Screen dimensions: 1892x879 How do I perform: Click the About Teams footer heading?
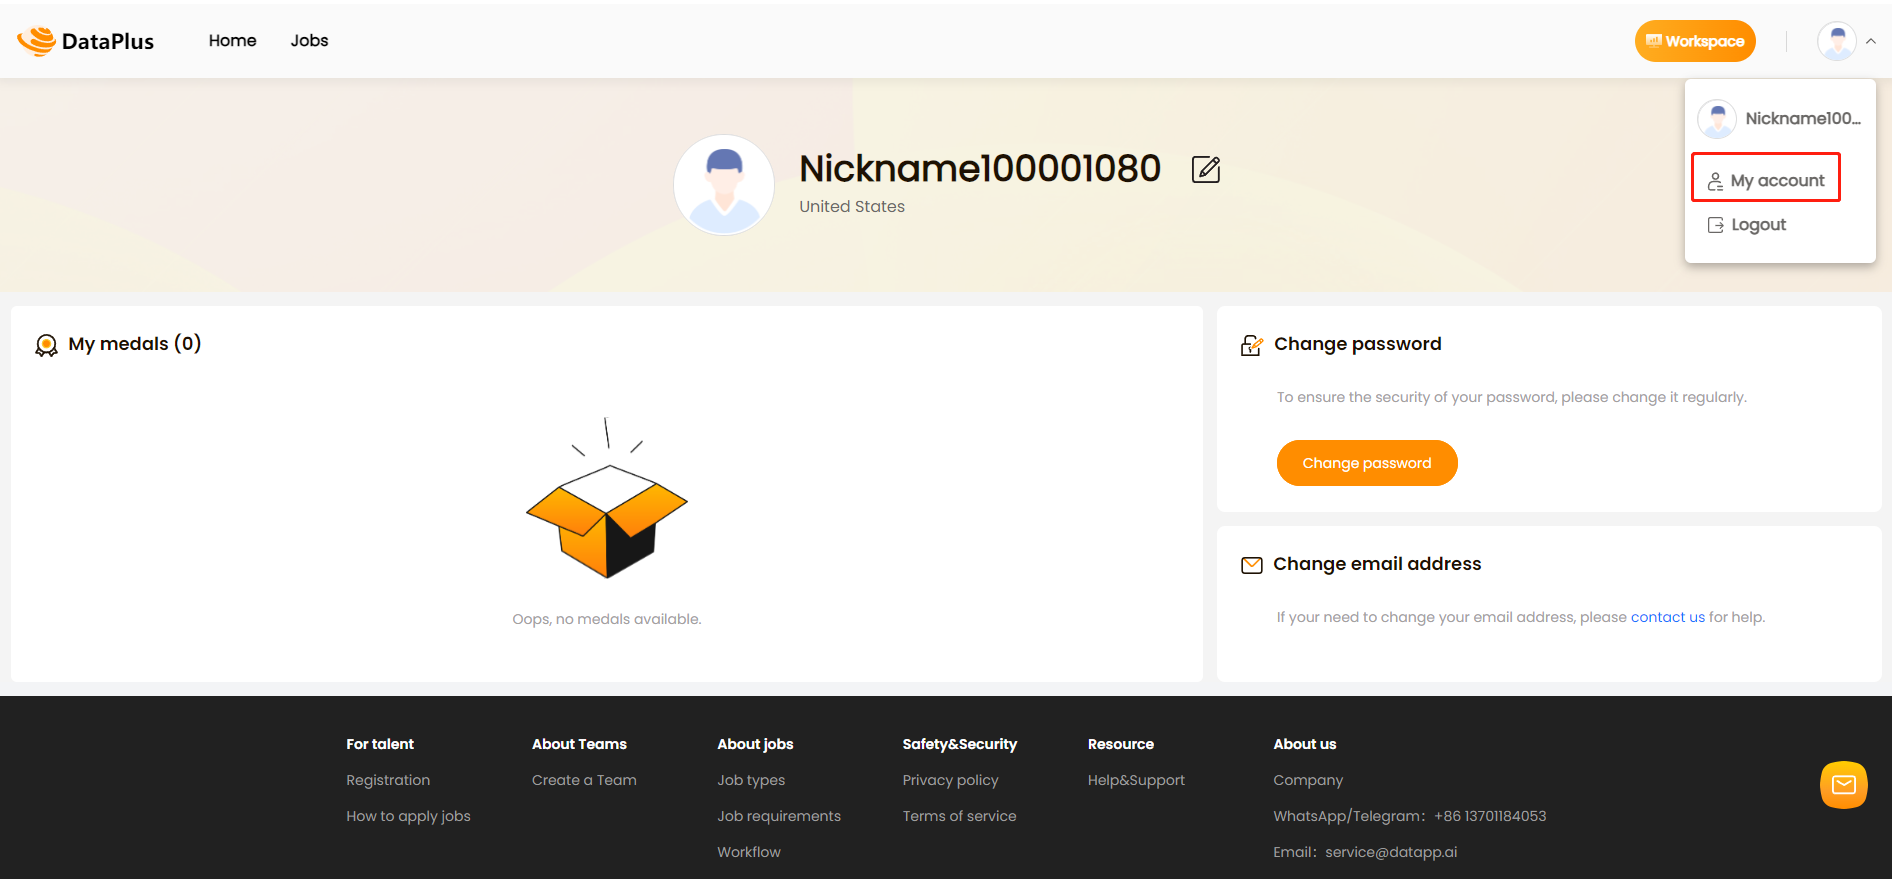coord(579,744)
